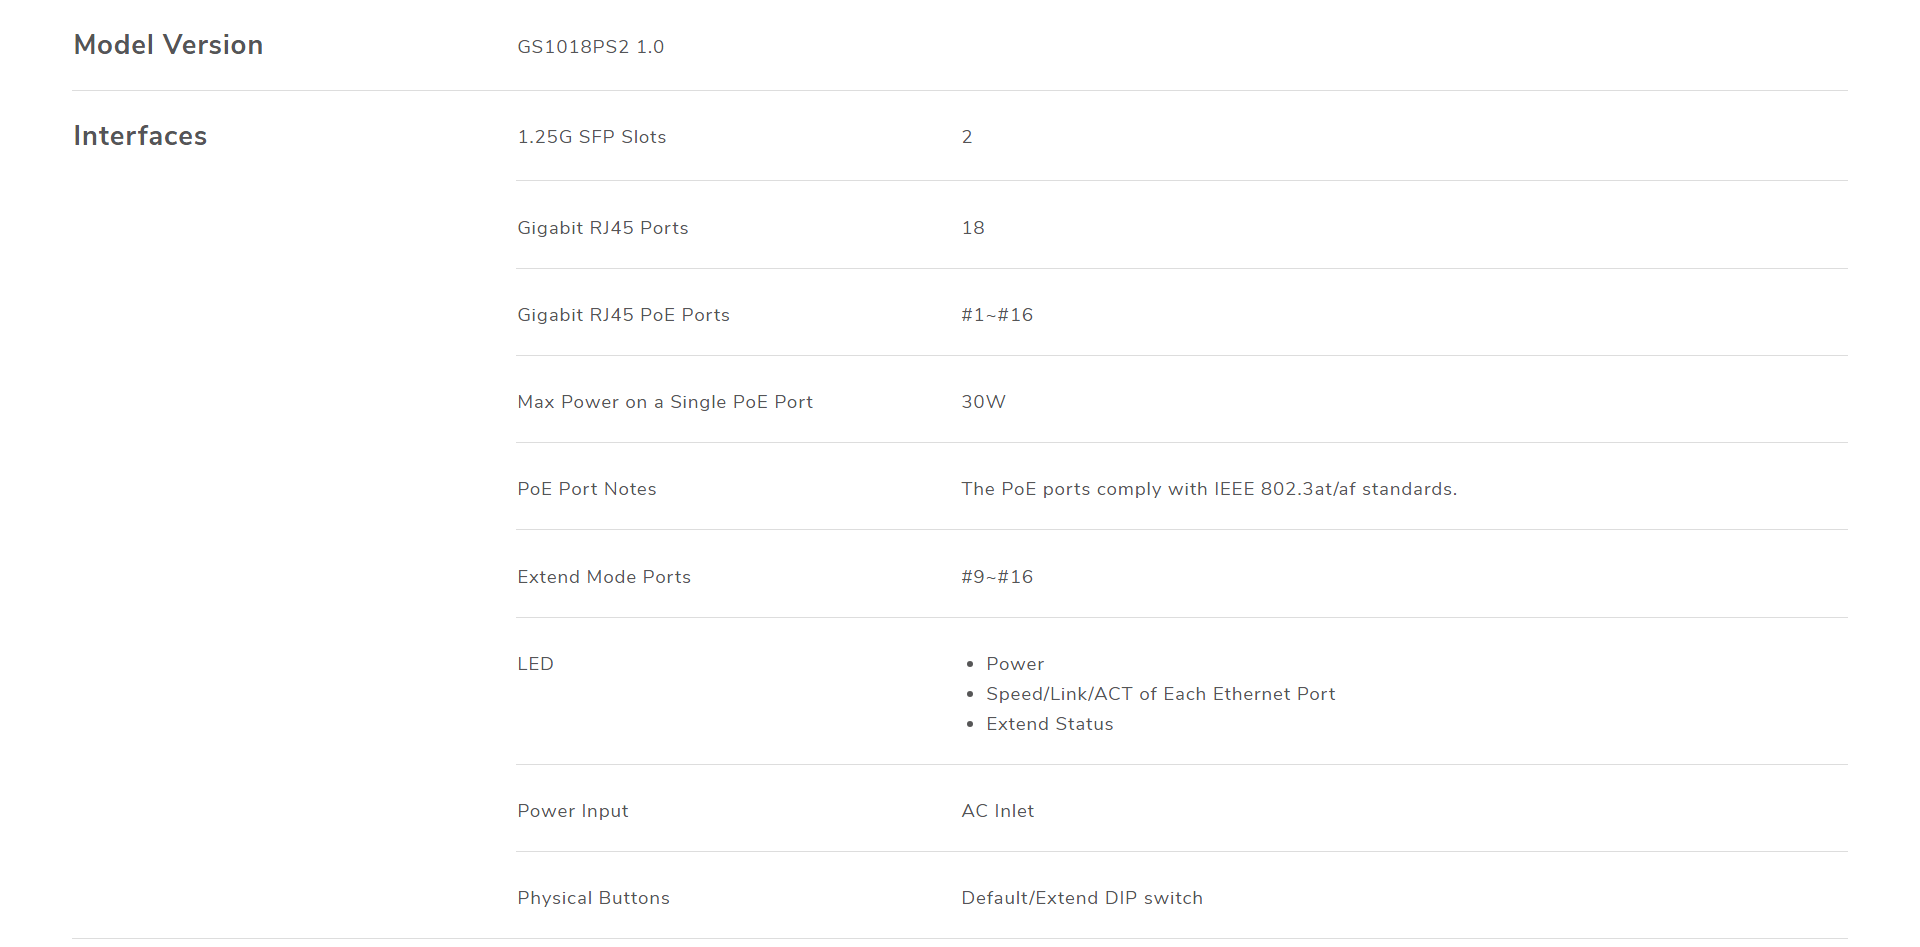
Task: Click the 1.25G SFP Slots label
Action: point(592,137)
